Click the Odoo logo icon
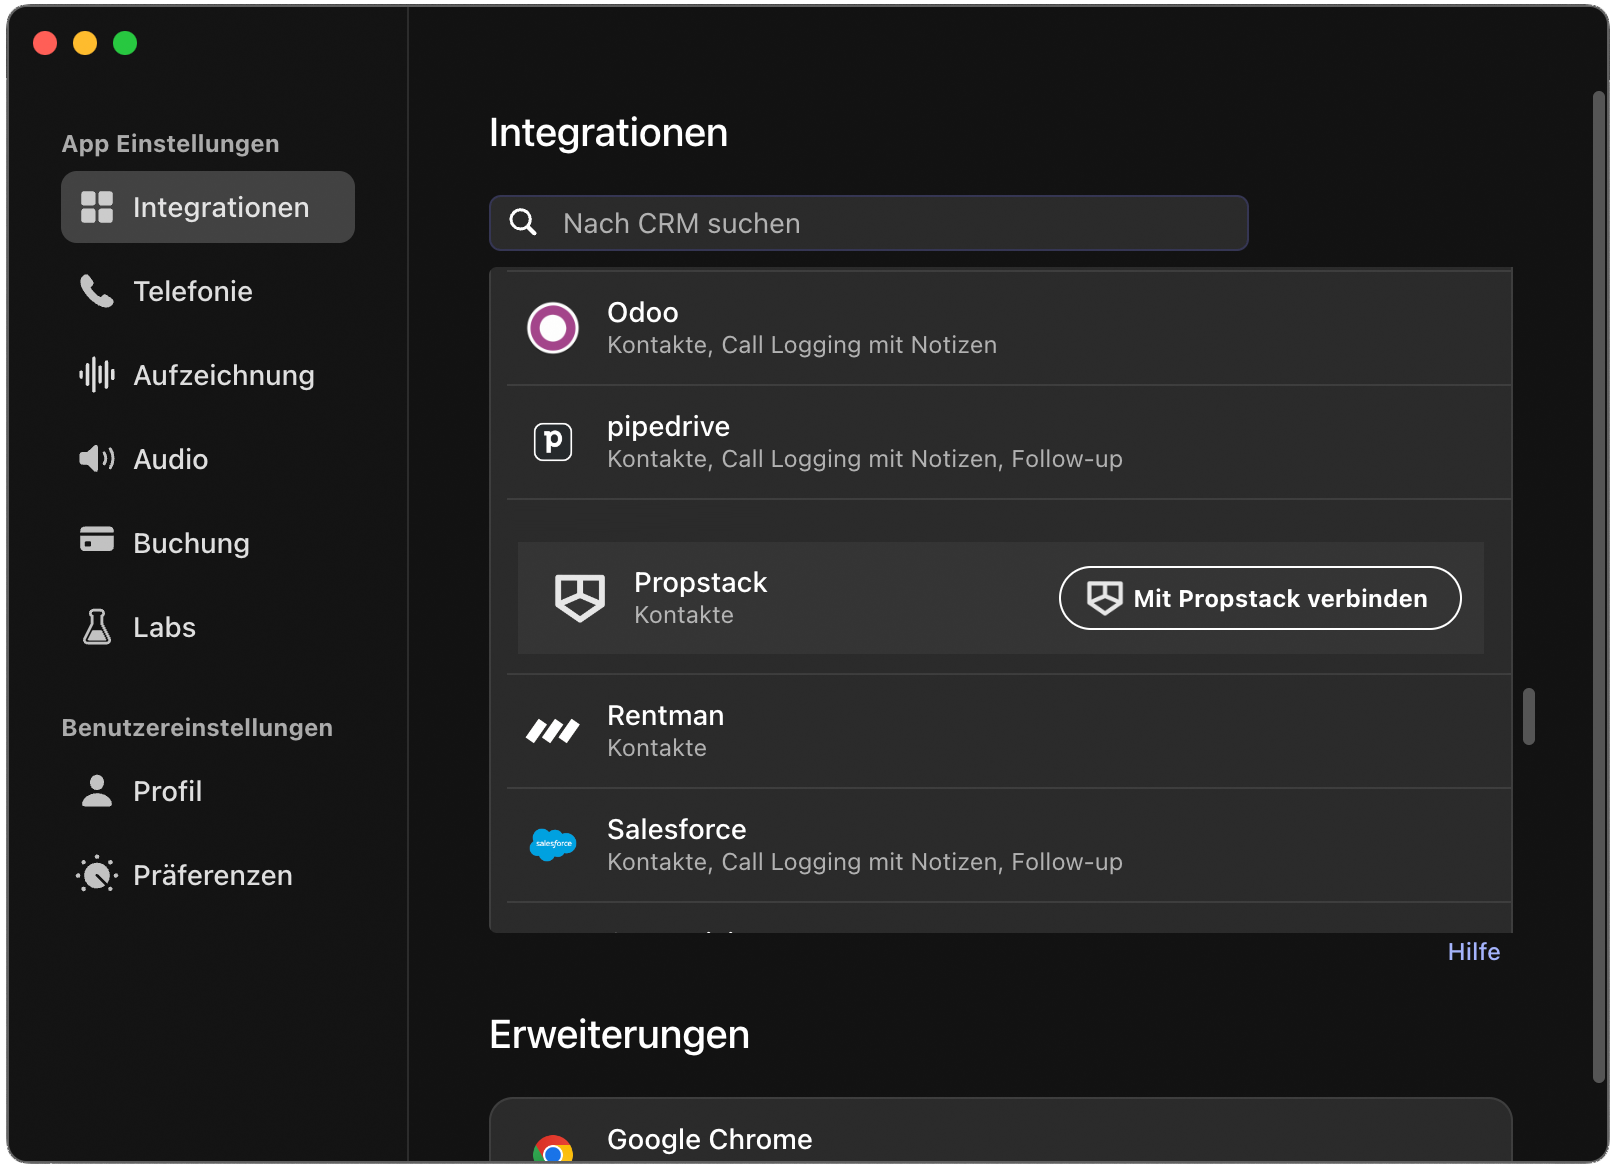 (x=553, y=328)
